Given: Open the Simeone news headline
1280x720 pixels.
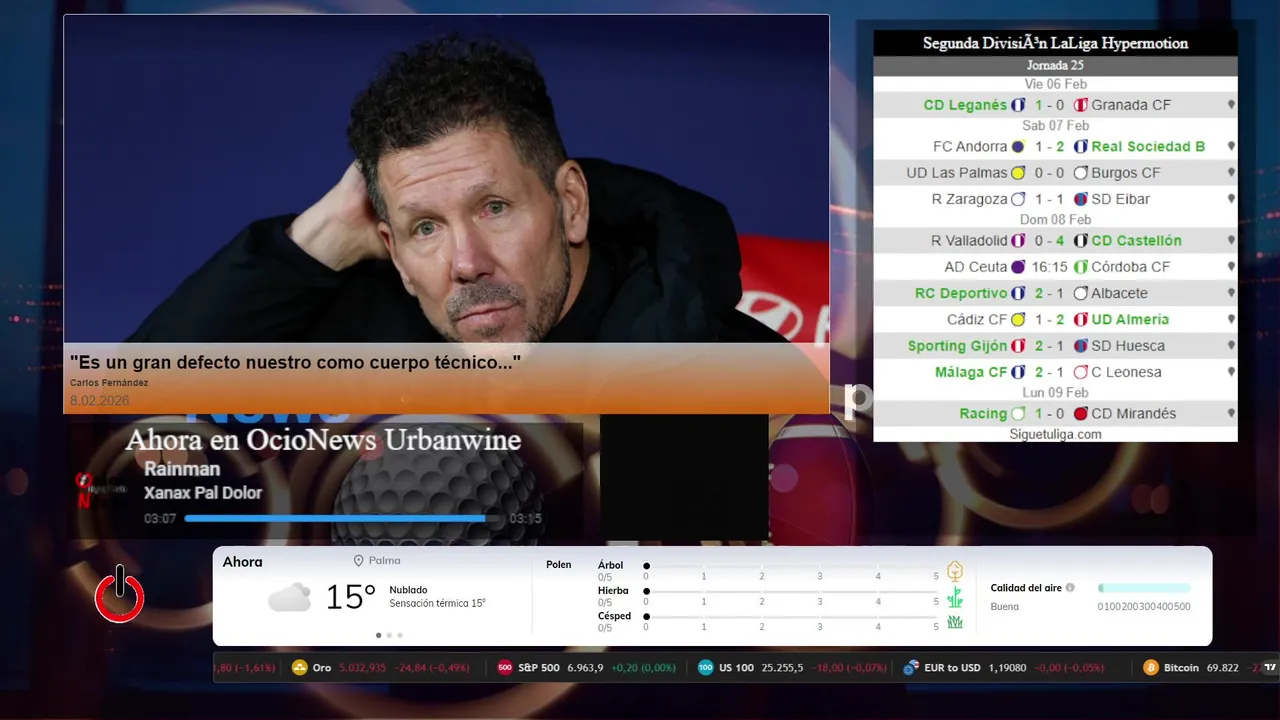Looking at the screenshot, I should 295,362.
